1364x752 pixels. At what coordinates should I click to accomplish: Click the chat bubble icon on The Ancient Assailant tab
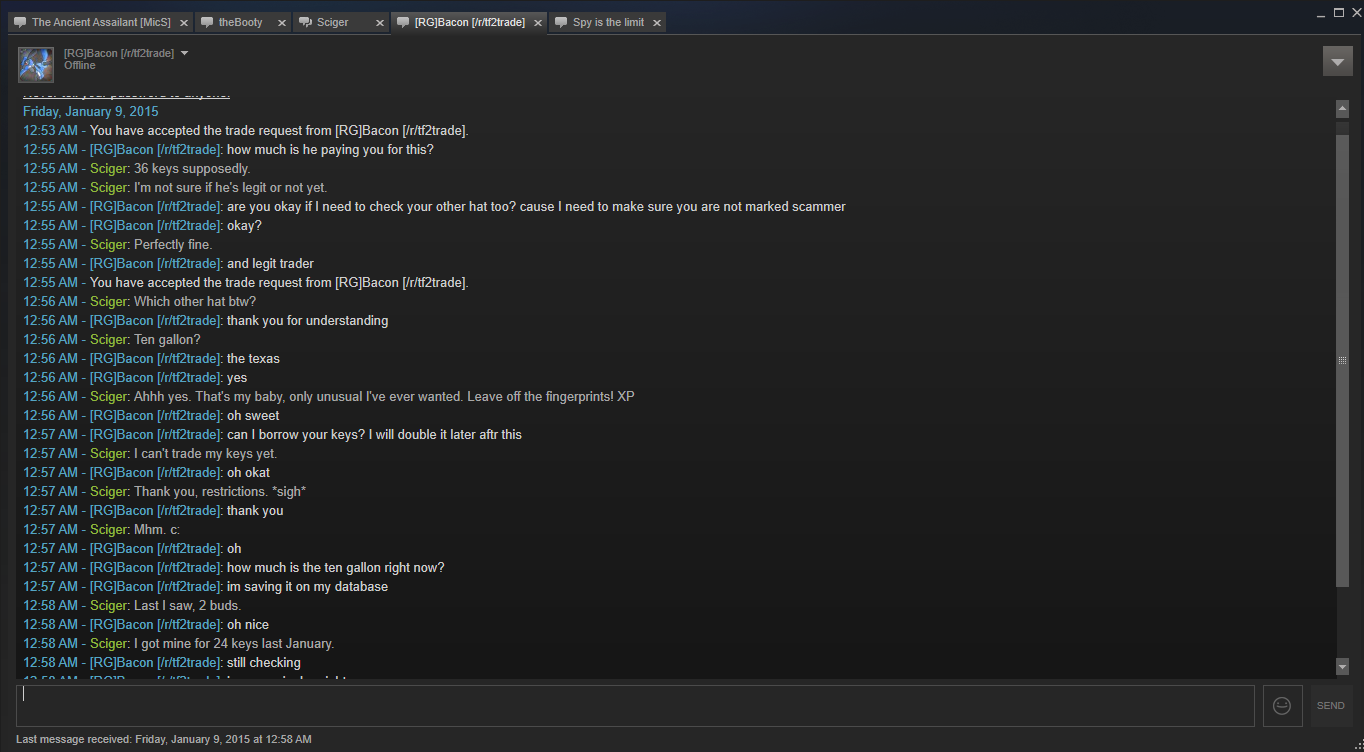point(20,22)
